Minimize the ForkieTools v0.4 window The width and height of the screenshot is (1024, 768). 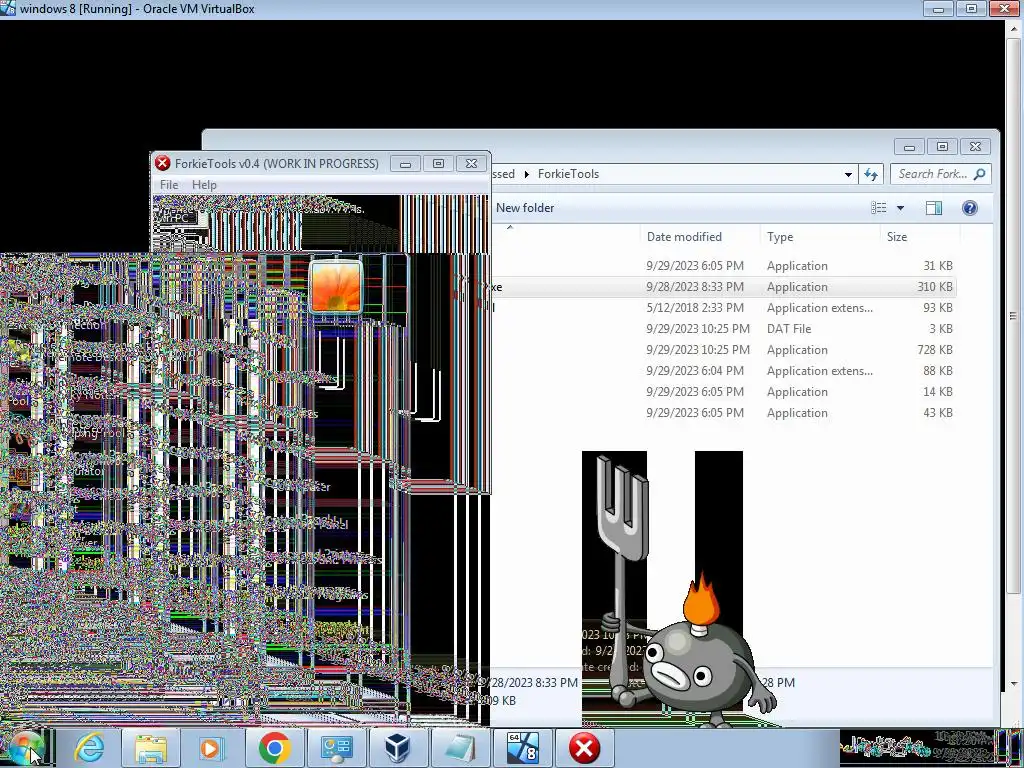(405, 163)
